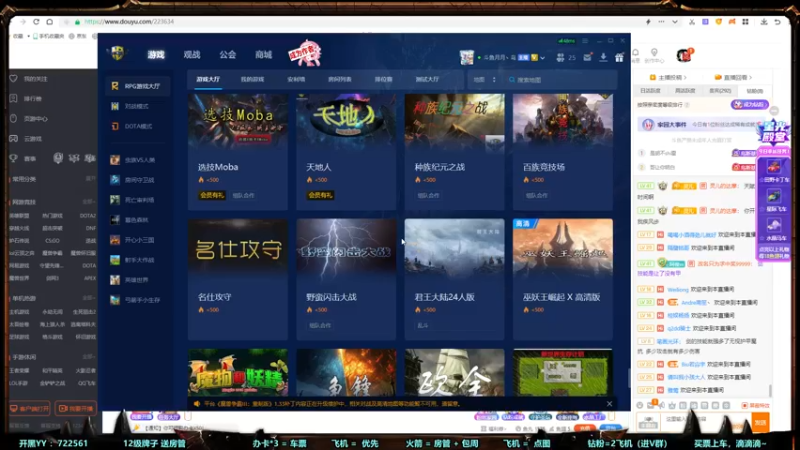The image size is (800, 450).
Task: Open the 巫妖王崛起 X 高清版 card
Action: pos(563,279)
